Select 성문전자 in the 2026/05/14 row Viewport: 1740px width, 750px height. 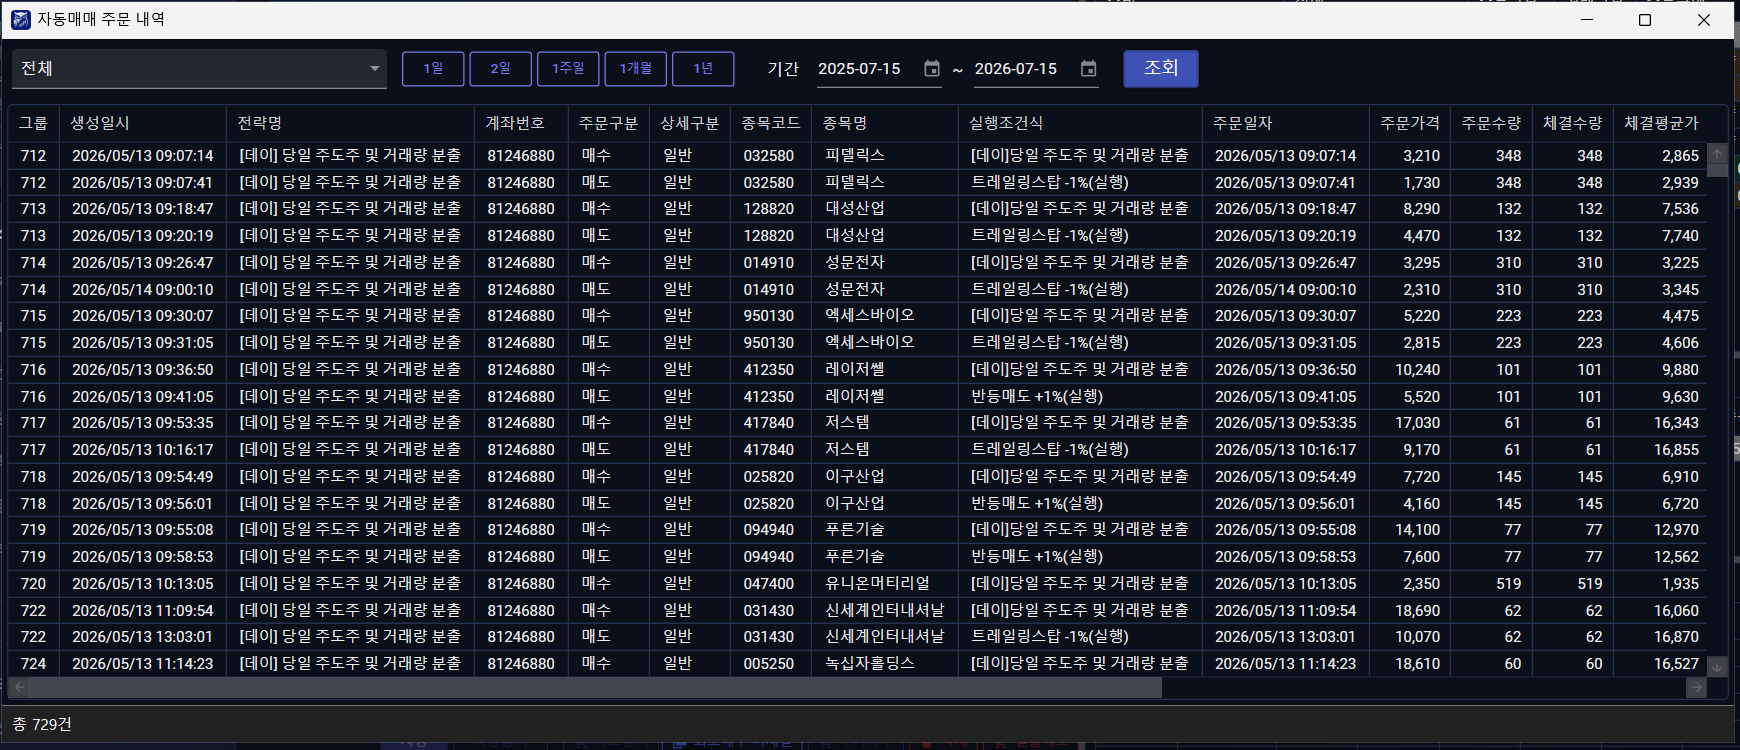pos(855,290)
